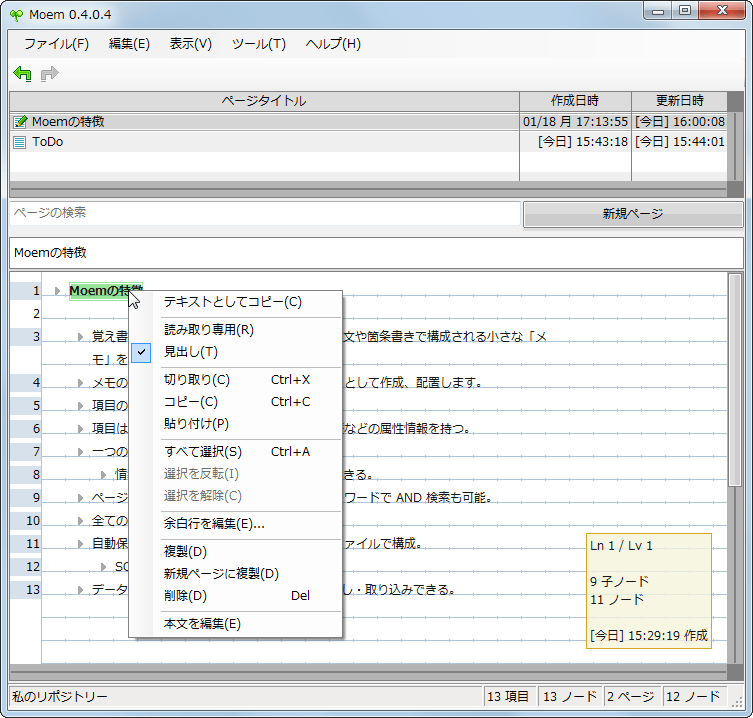
Task: Click 13 項目 in status bar
Action: click(508, 697)
